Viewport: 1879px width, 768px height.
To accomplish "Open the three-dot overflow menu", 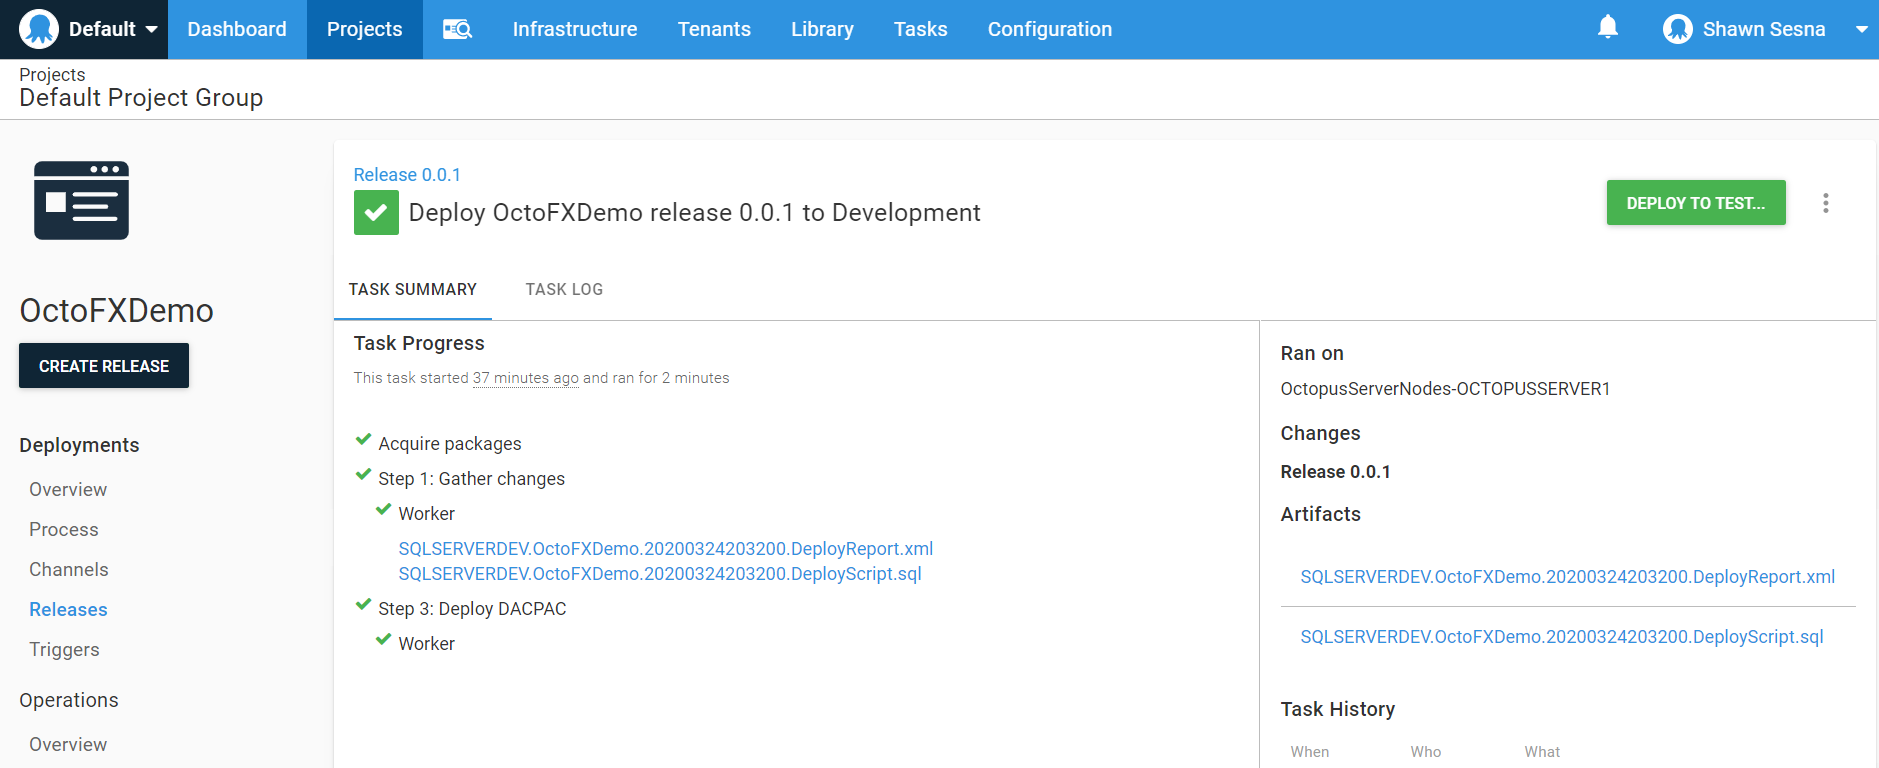I will (1825, 203).
